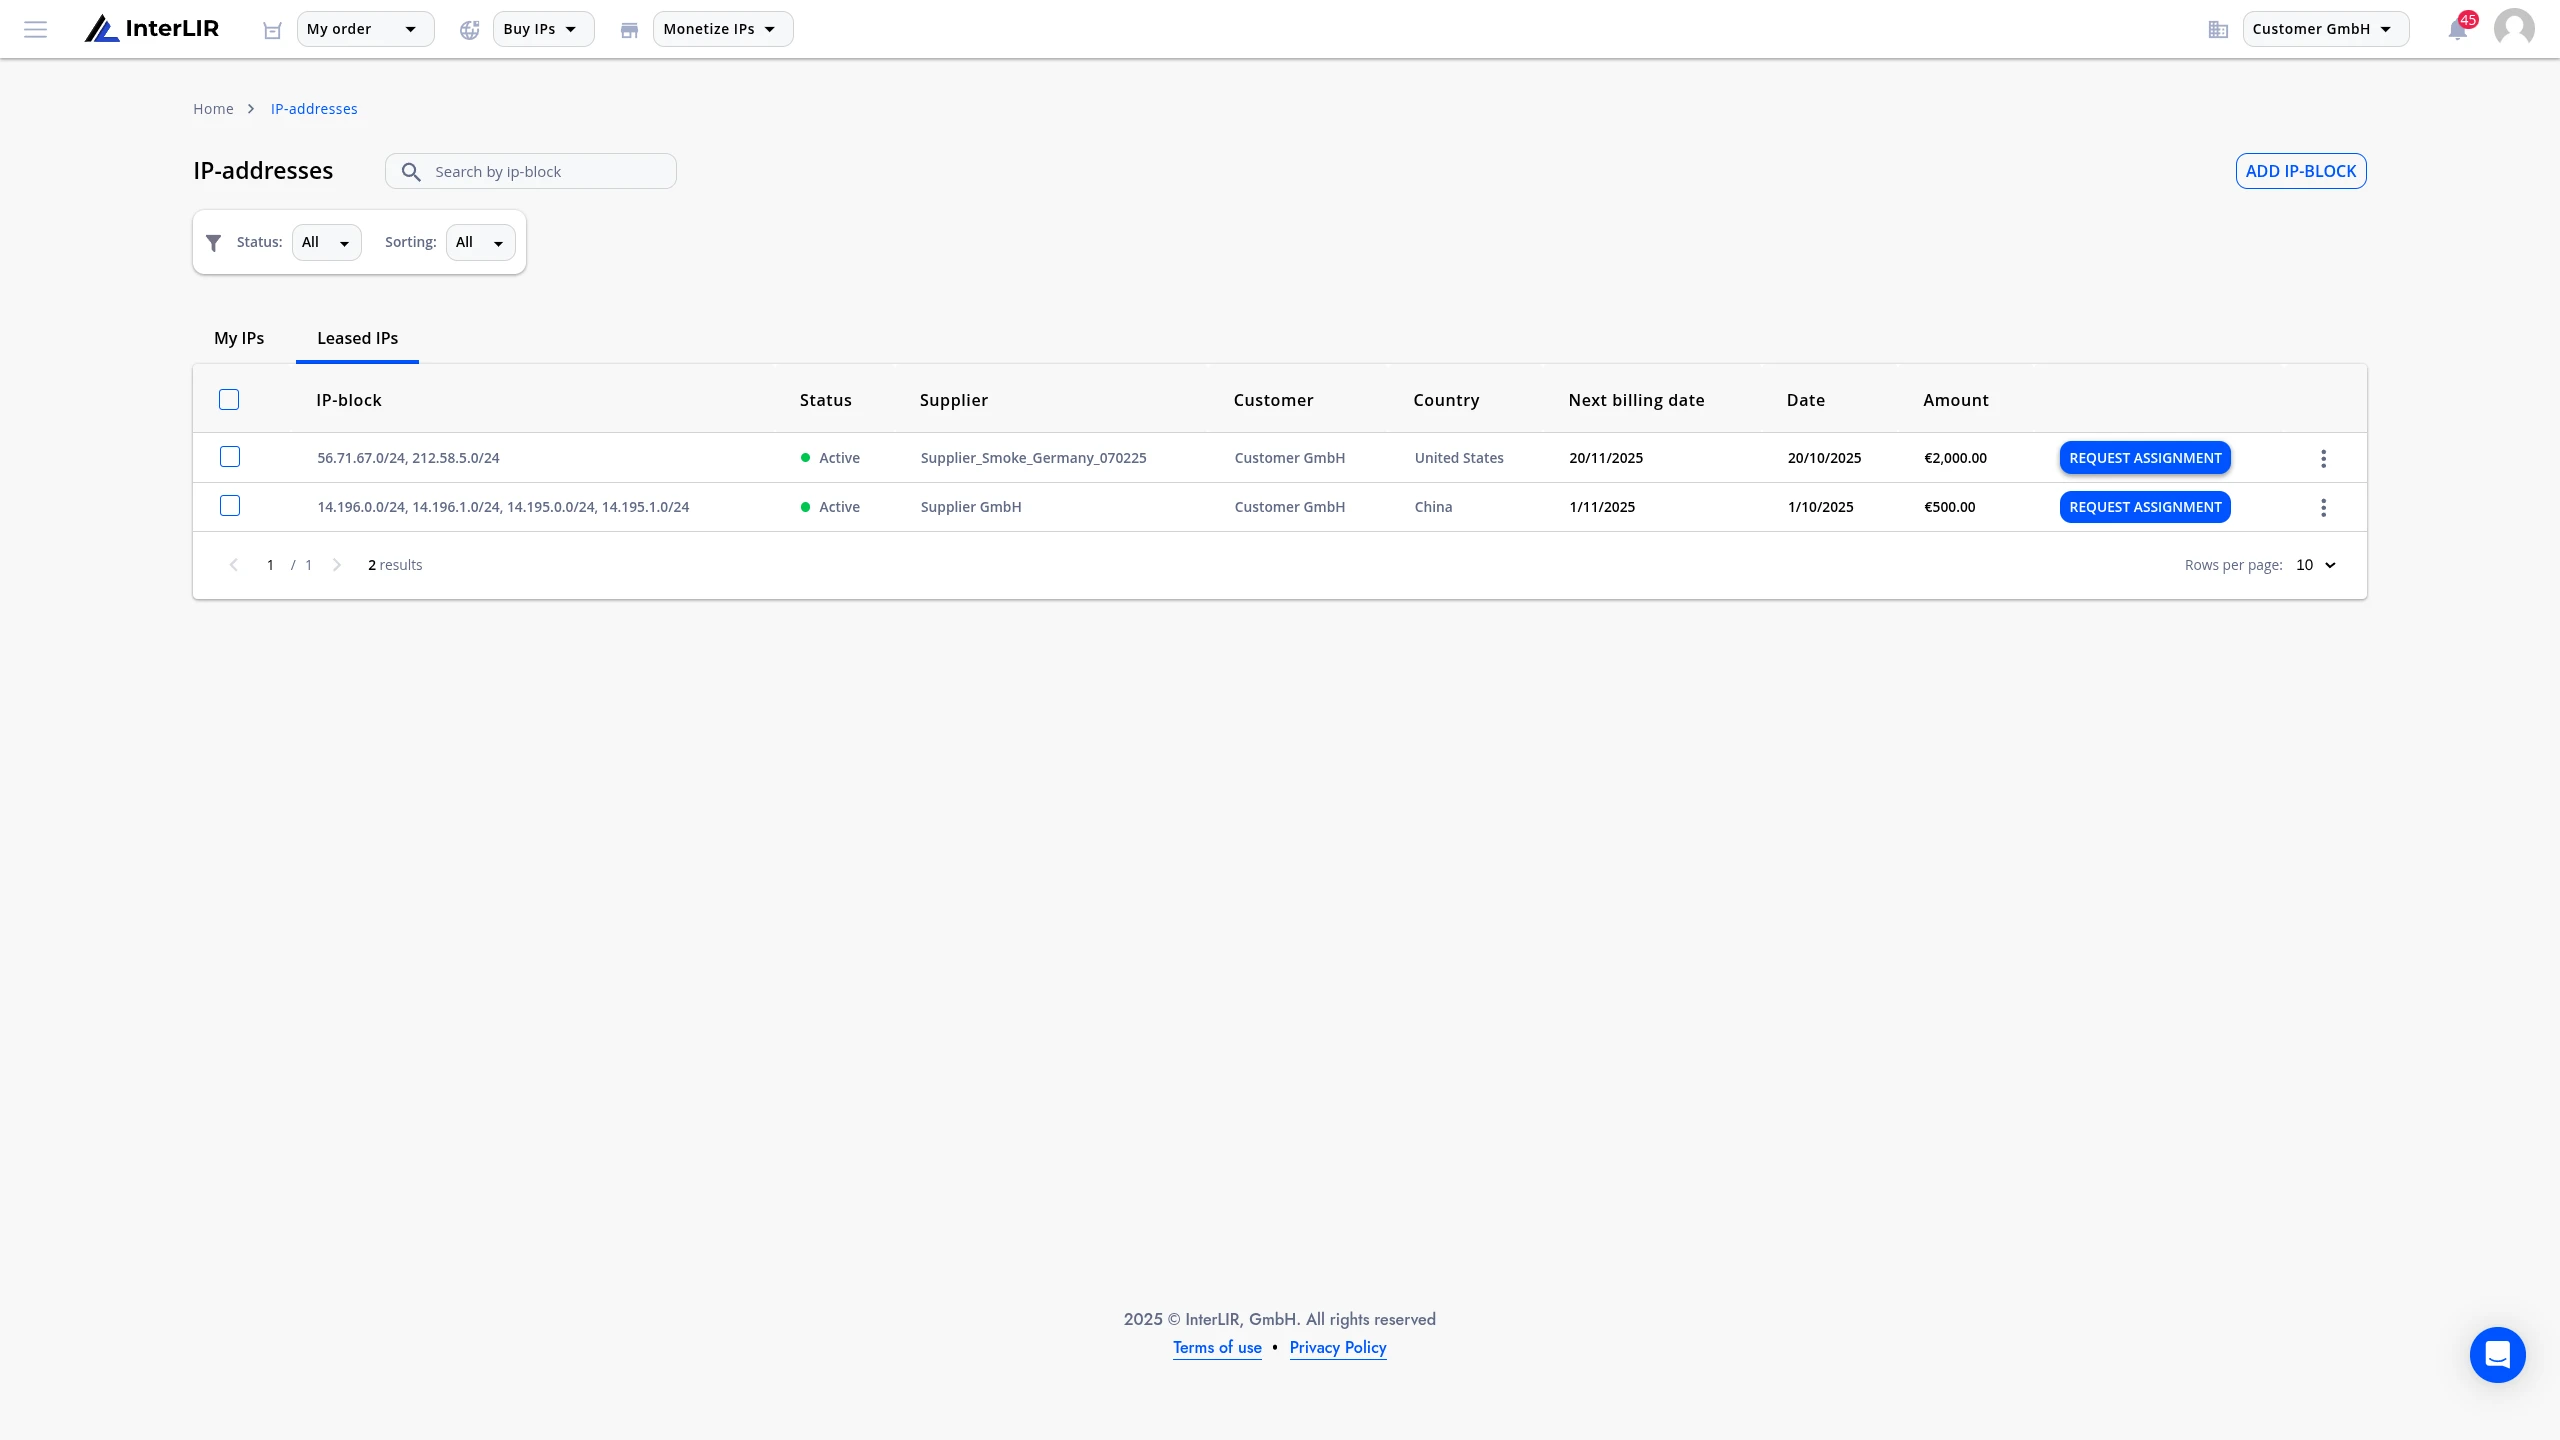
Task: Open the Customer GmbH account dropdown
Action: click(x=2325, y=29)
